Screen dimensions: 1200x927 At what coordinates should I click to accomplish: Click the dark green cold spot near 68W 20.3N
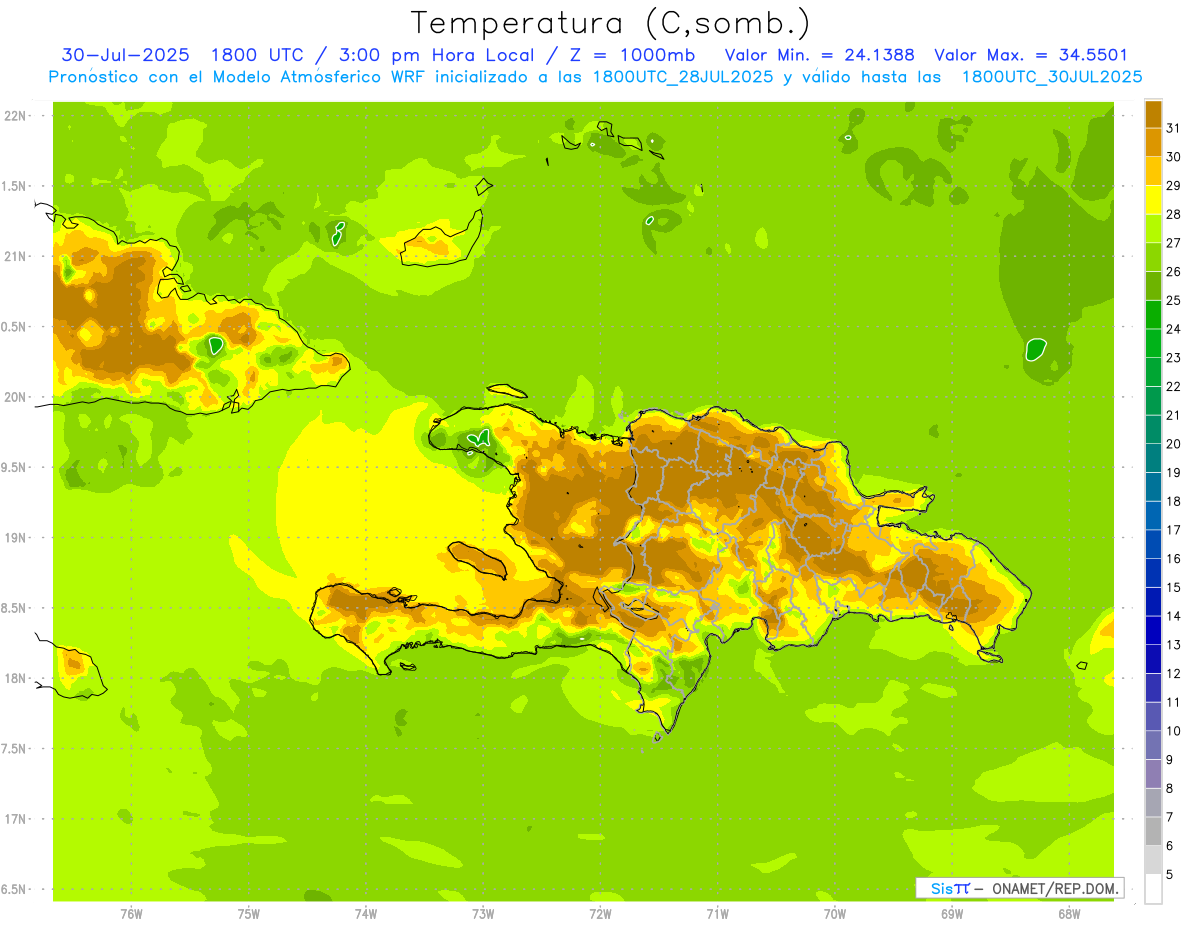(1036, 350)
